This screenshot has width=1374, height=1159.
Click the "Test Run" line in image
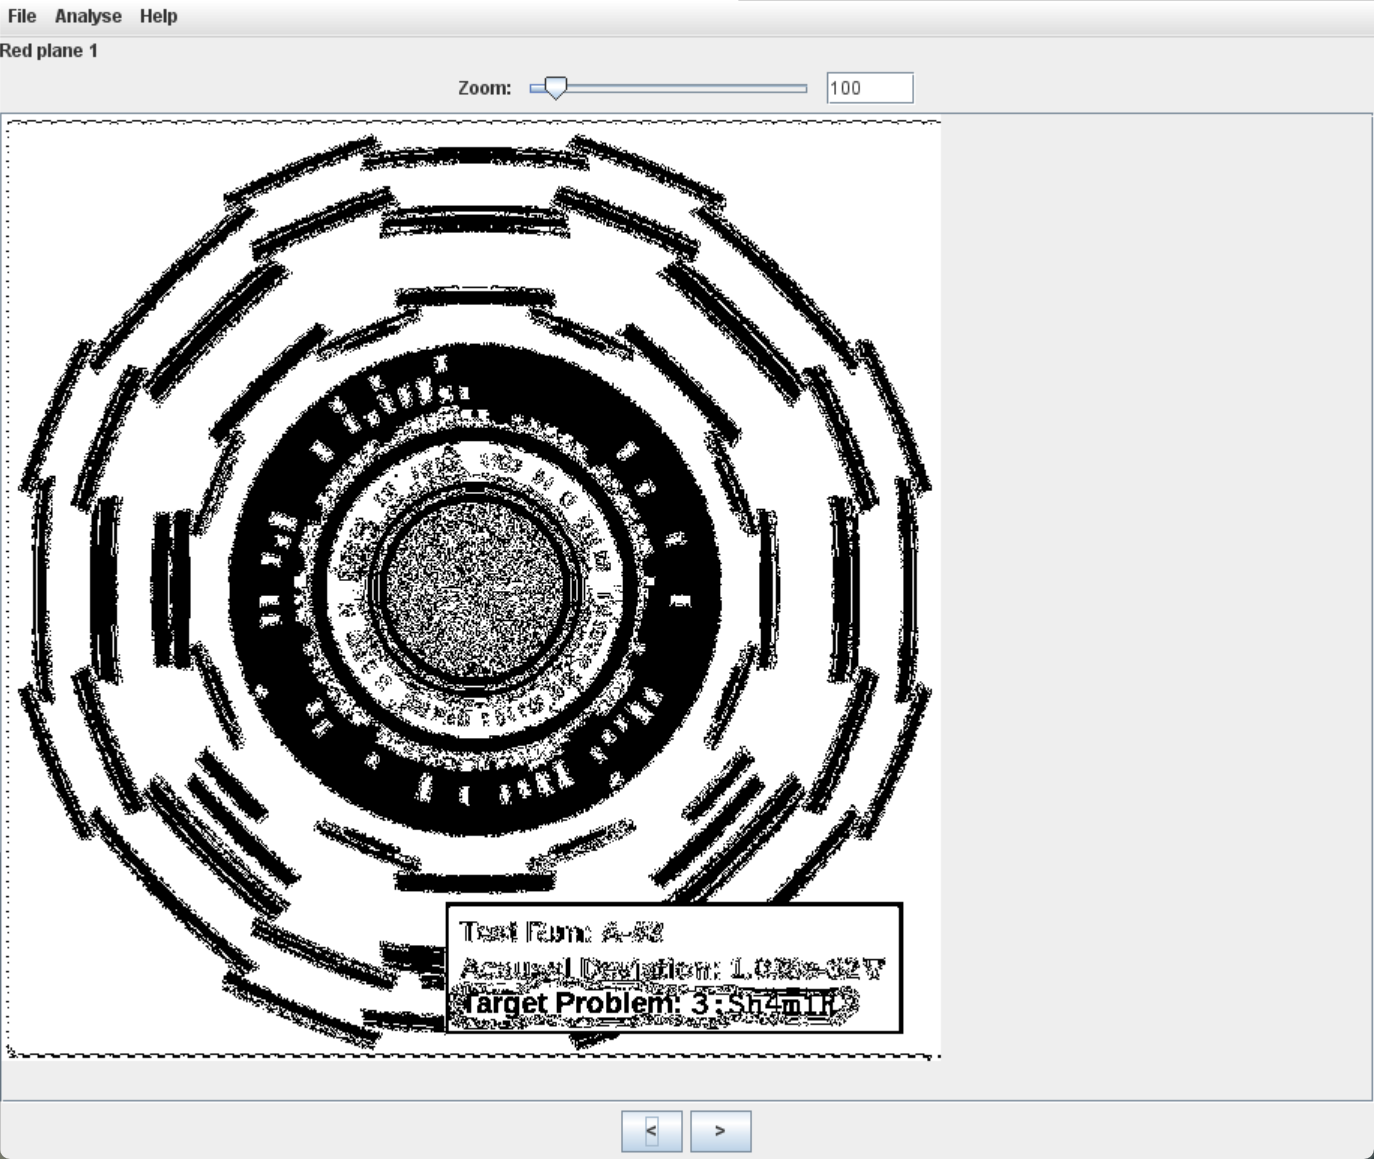coord(561,932)
